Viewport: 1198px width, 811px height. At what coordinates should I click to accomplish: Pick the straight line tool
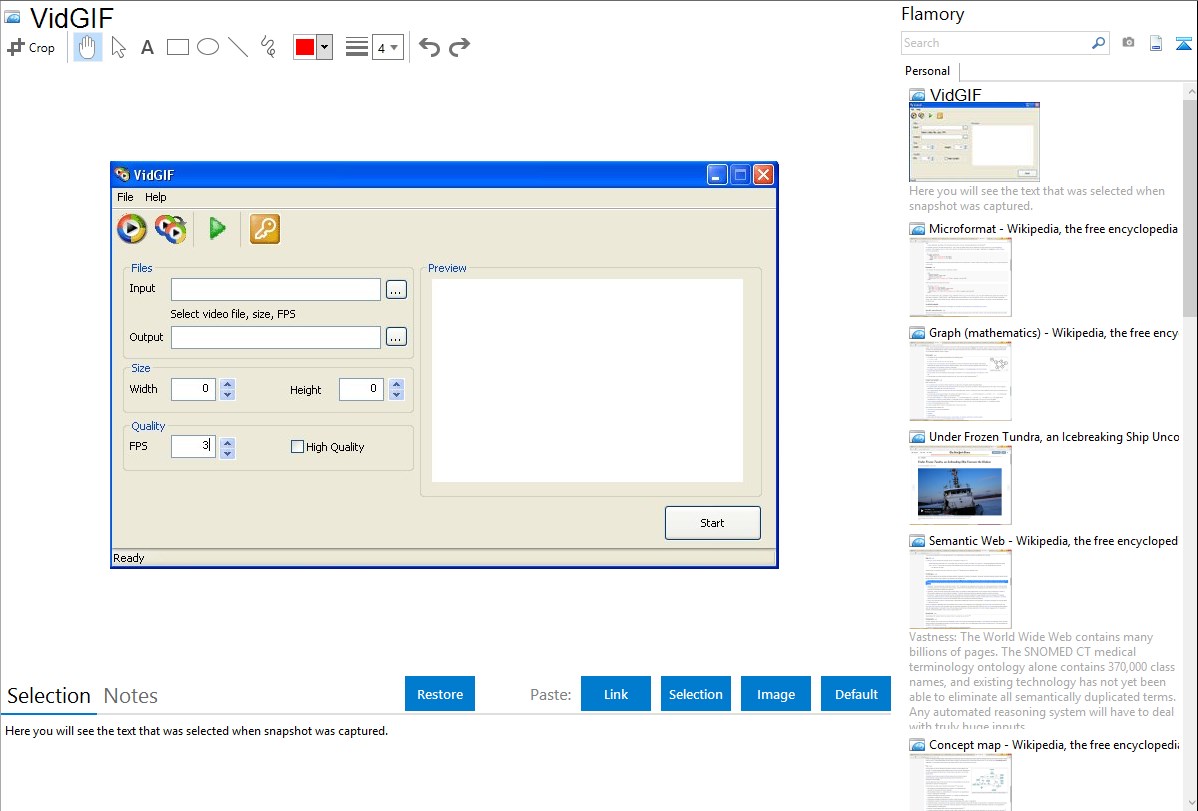click(238, 47)
